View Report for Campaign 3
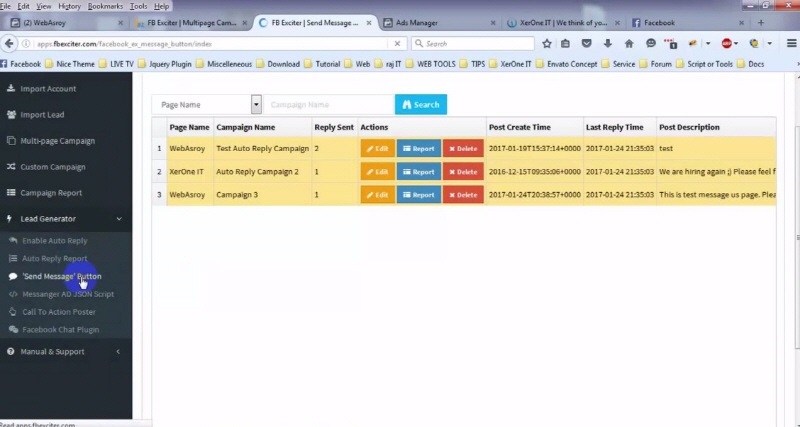Screen dimensions: 800x427 click(x=419, y=195)
